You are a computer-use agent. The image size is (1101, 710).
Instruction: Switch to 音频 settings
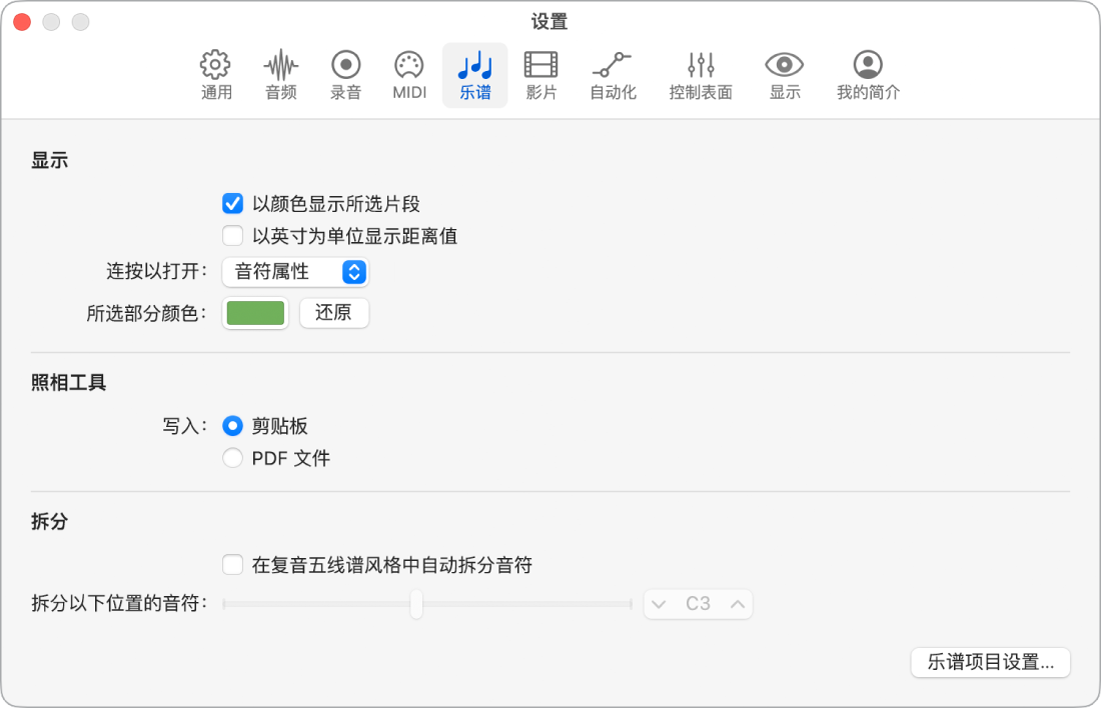click(x=280, y=75)
